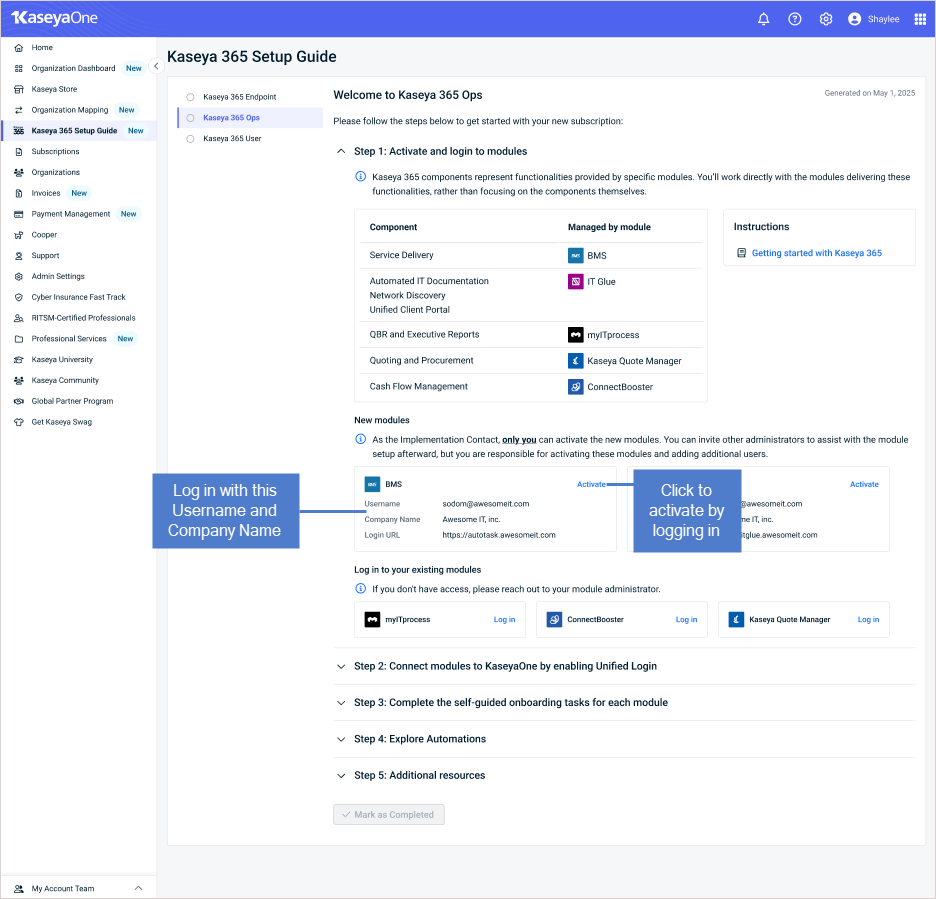Click the Kaseya 365 Setup Guide sidebar icon
The height and width of the screenshot is (899, 936).
point(19,131)
